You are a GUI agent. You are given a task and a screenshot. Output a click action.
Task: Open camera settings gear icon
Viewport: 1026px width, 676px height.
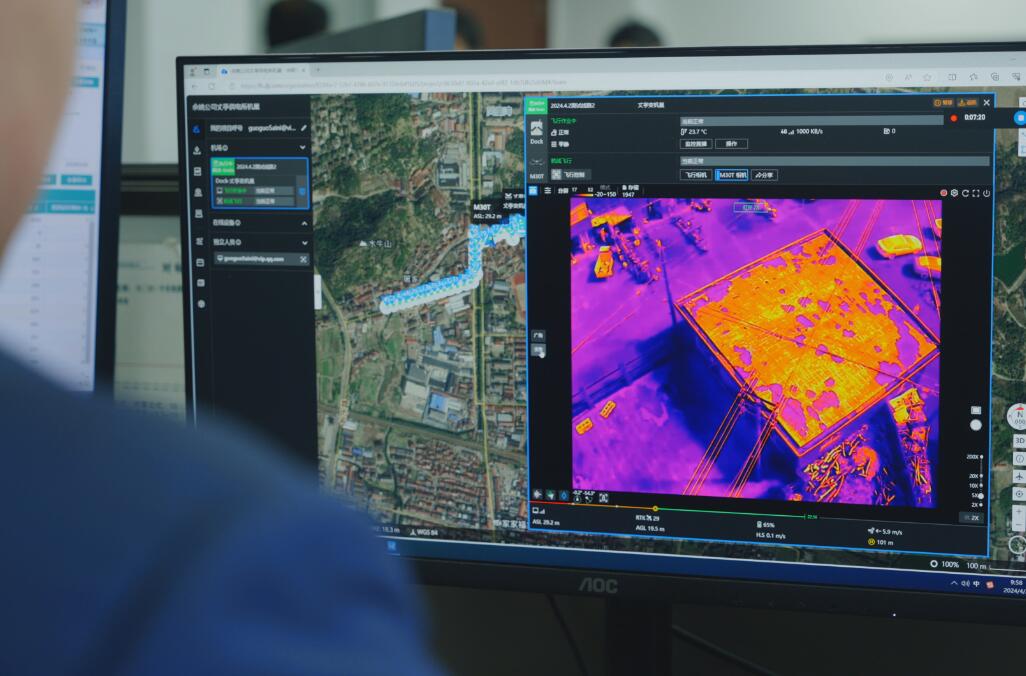point(954,192)
